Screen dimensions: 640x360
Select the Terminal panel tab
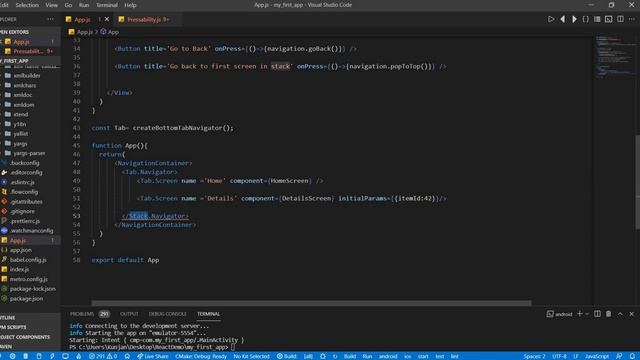coord(209,314)
